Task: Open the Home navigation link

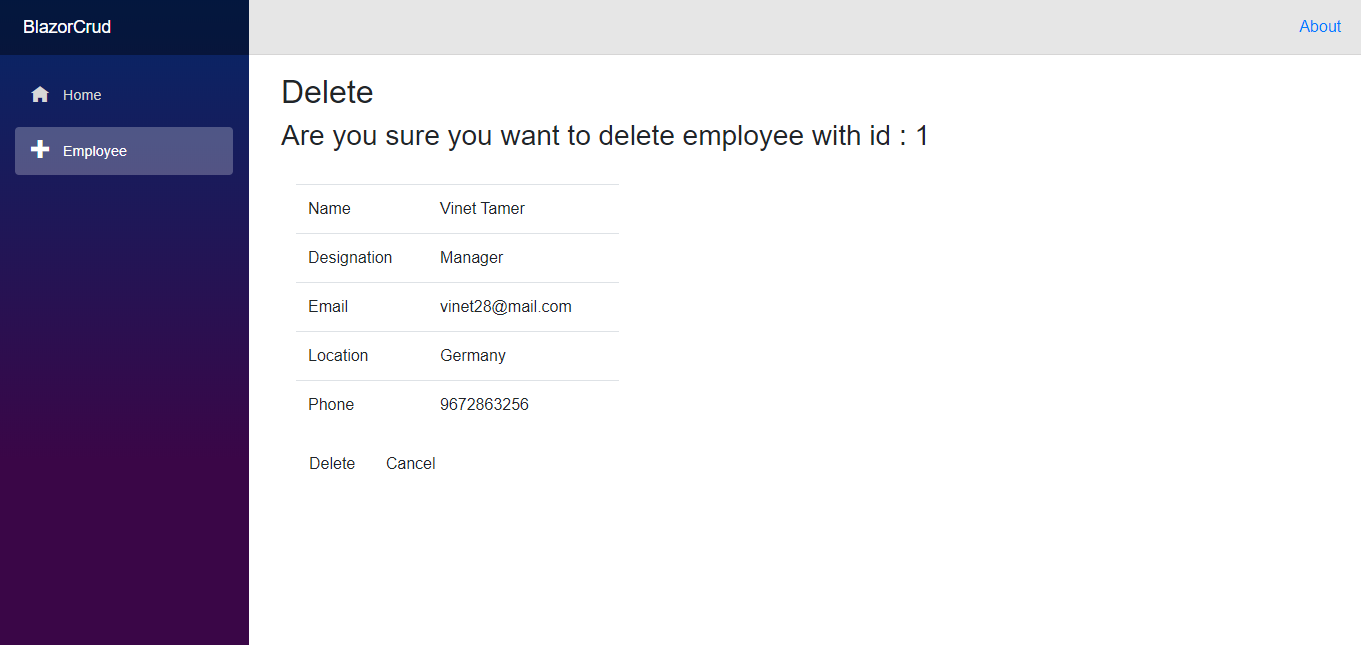Action: [82, 95]
